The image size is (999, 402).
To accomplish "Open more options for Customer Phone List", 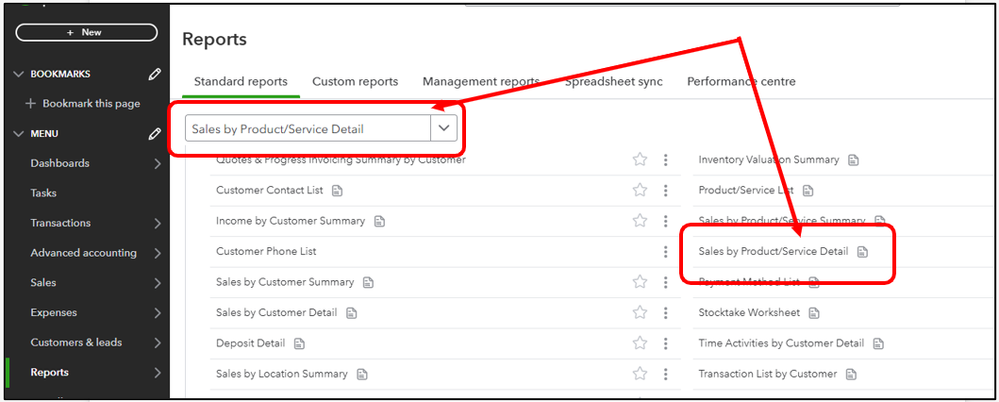I will coord(666,251).
